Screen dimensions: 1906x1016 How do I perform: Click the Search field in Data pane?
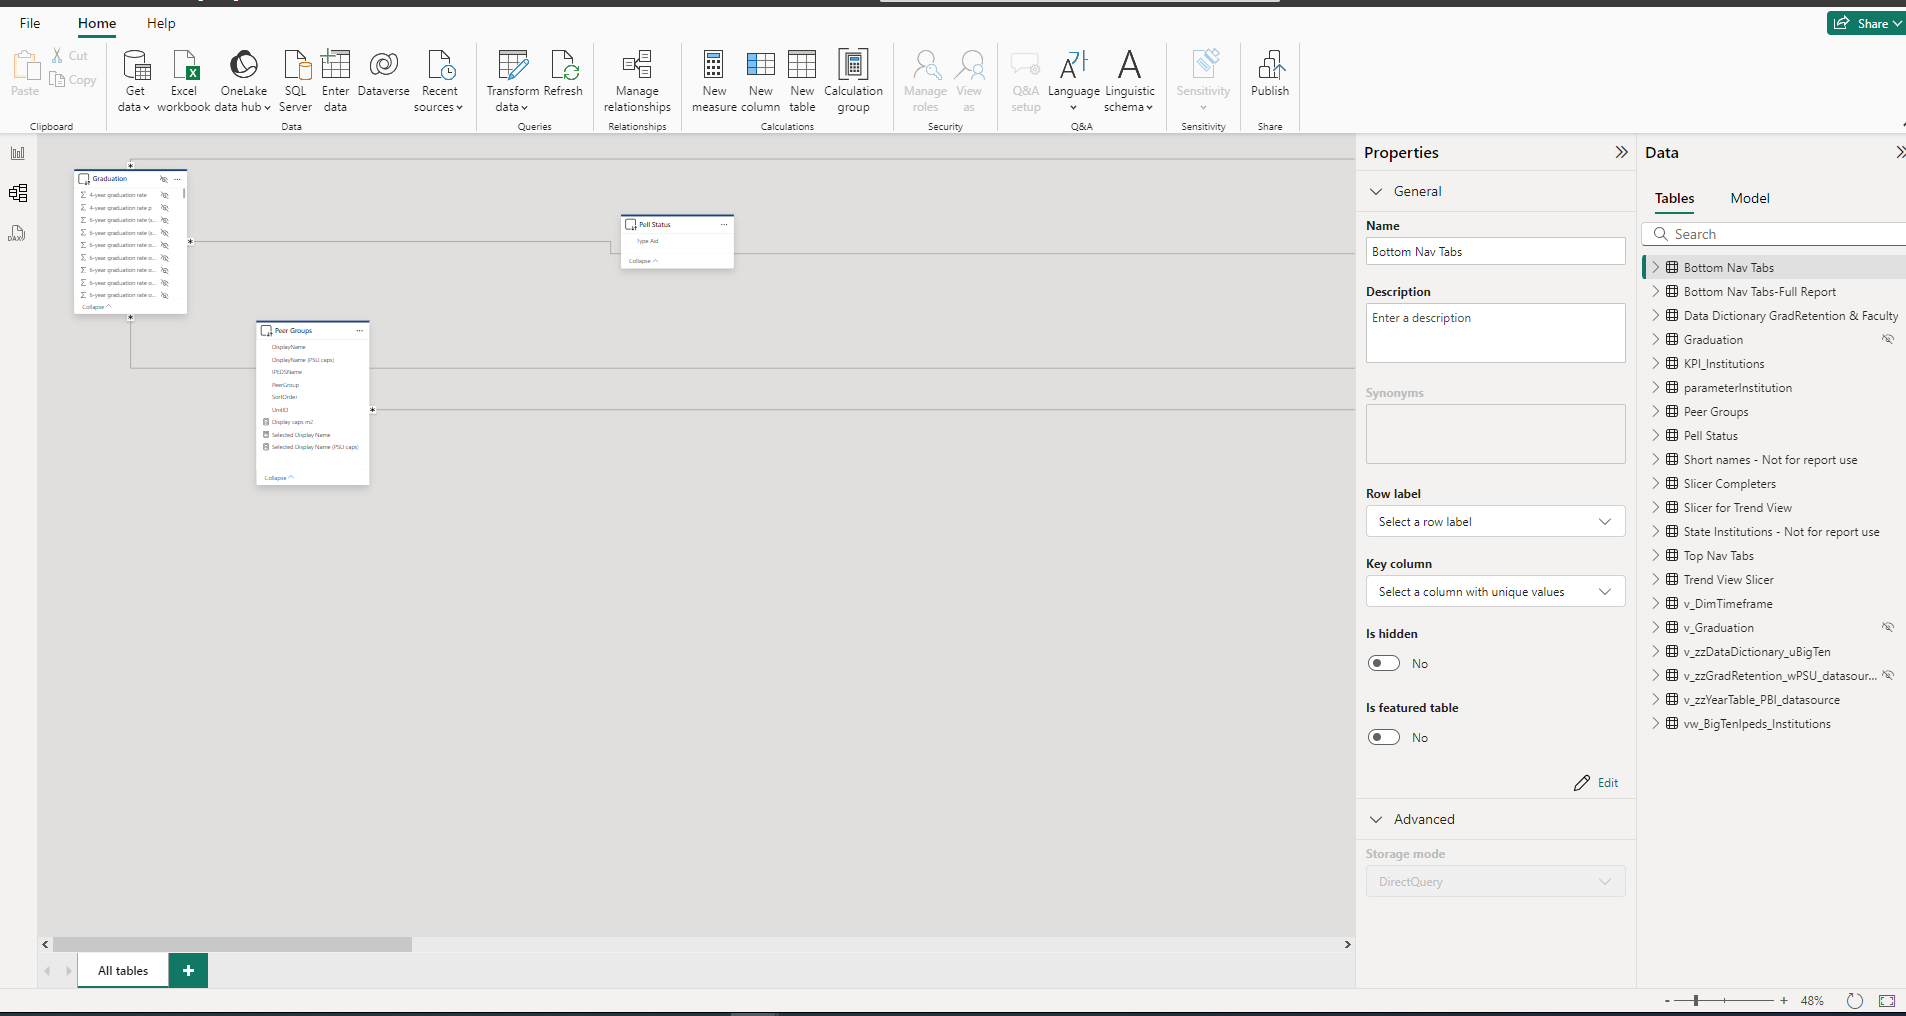(x=1775, y=234)
